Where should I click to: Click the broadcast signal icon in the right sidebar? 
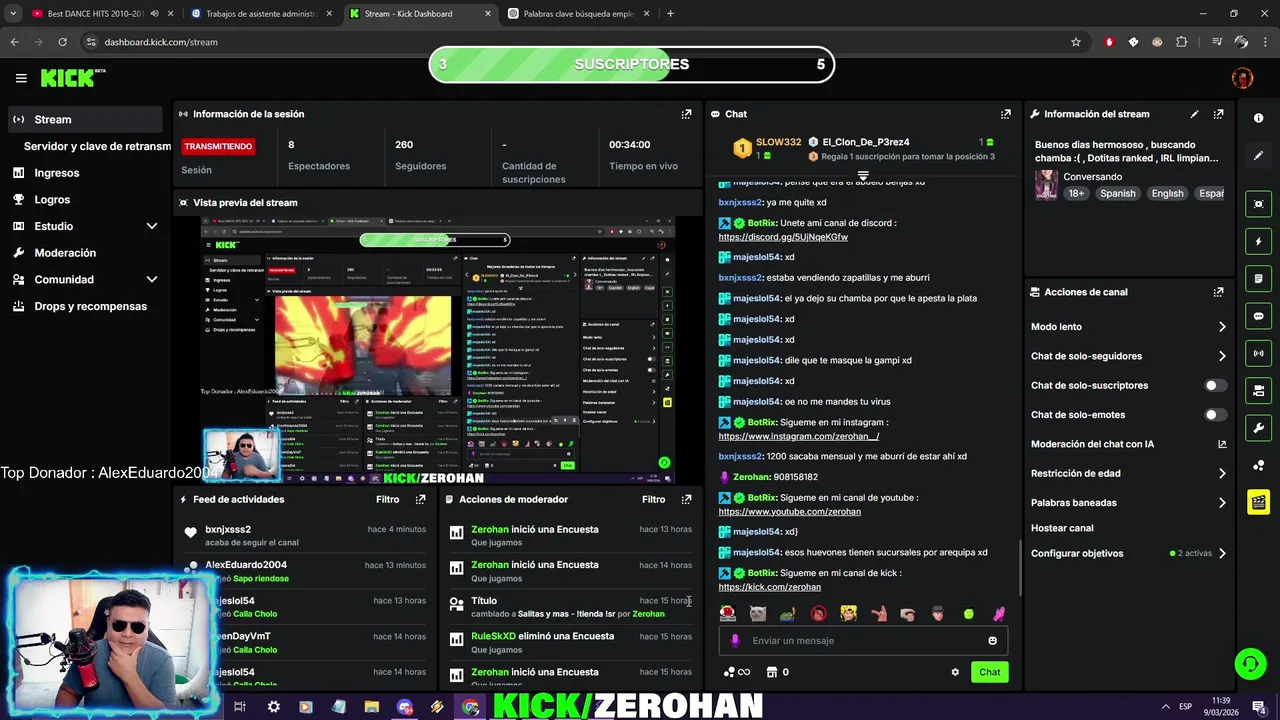tap(1258, 353)
